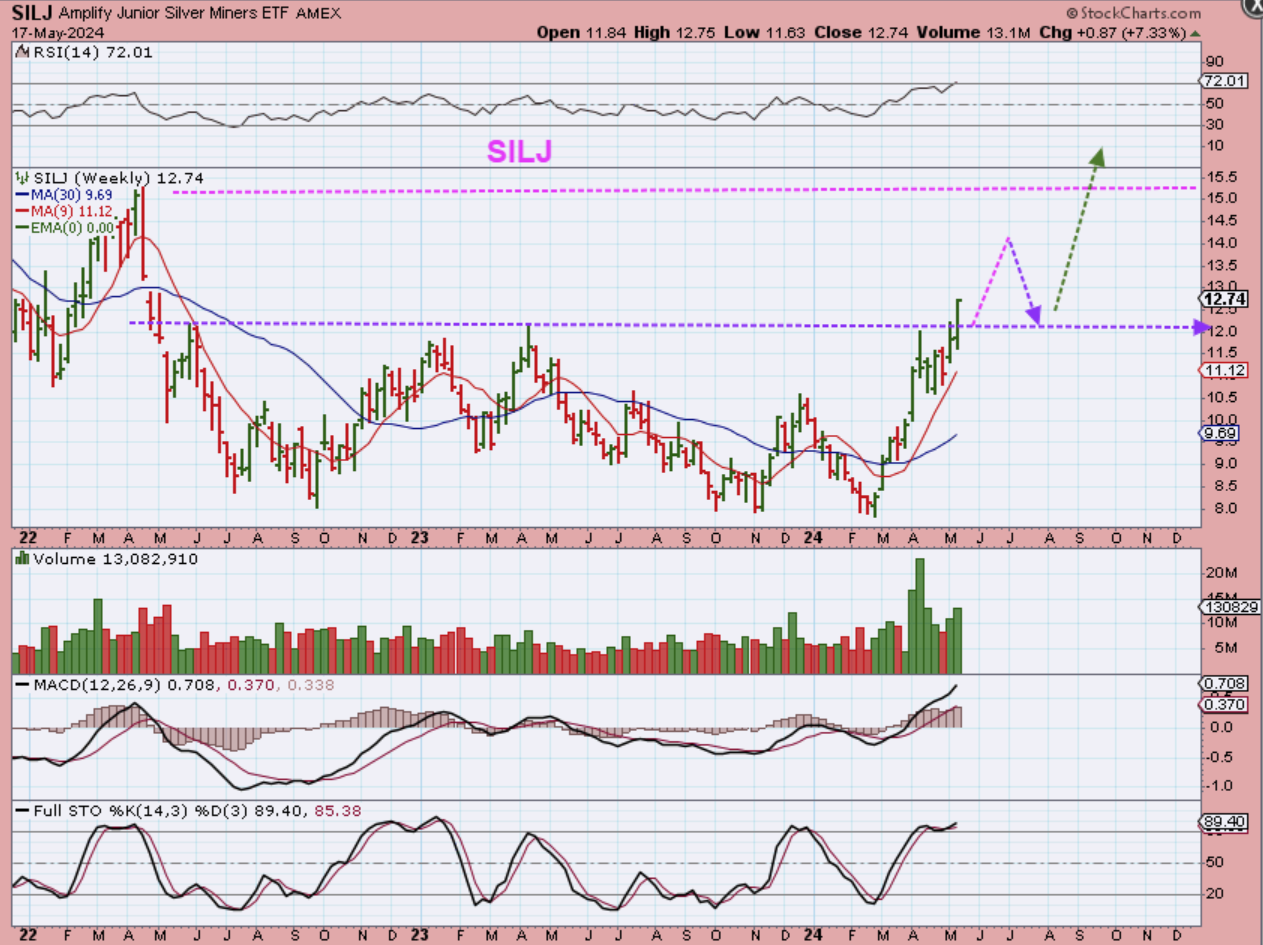1263x945 pixels.
Task: Click the 20 stochastic axis label
Action: point(1213,894)
